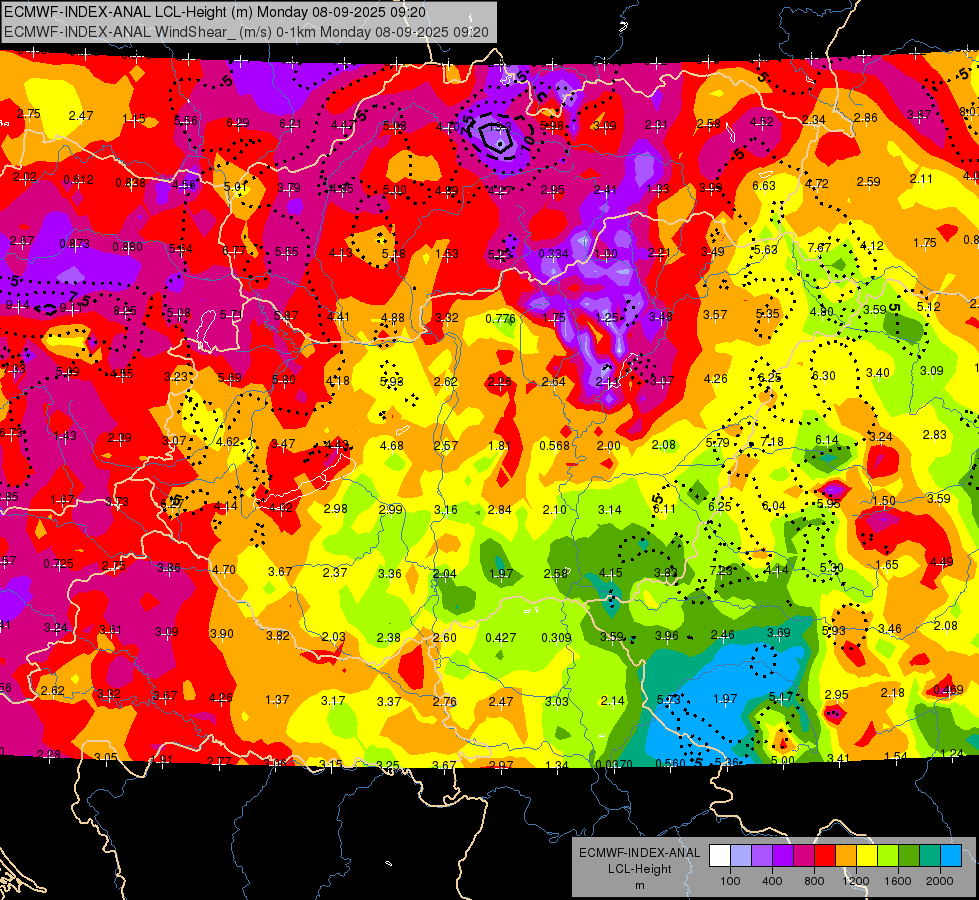Click the dark green legend swatch
The width and height of the screenshot is (979, 900).
(x=909, y=856)
